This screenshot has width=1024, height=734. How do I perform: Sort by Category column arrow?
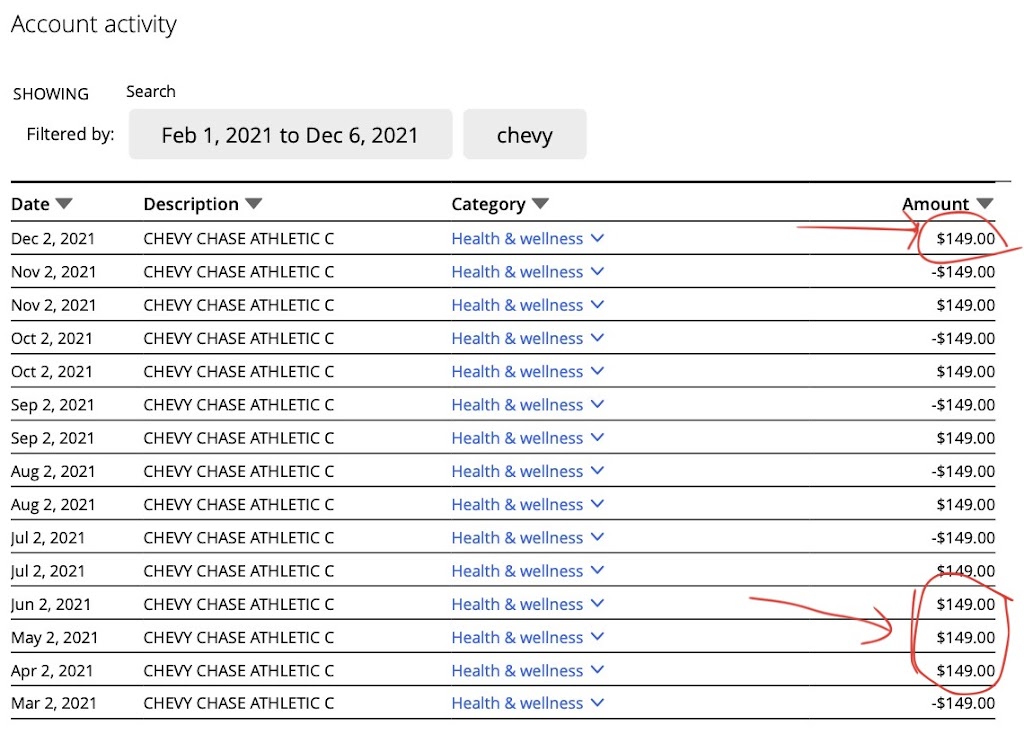(540, 204)
